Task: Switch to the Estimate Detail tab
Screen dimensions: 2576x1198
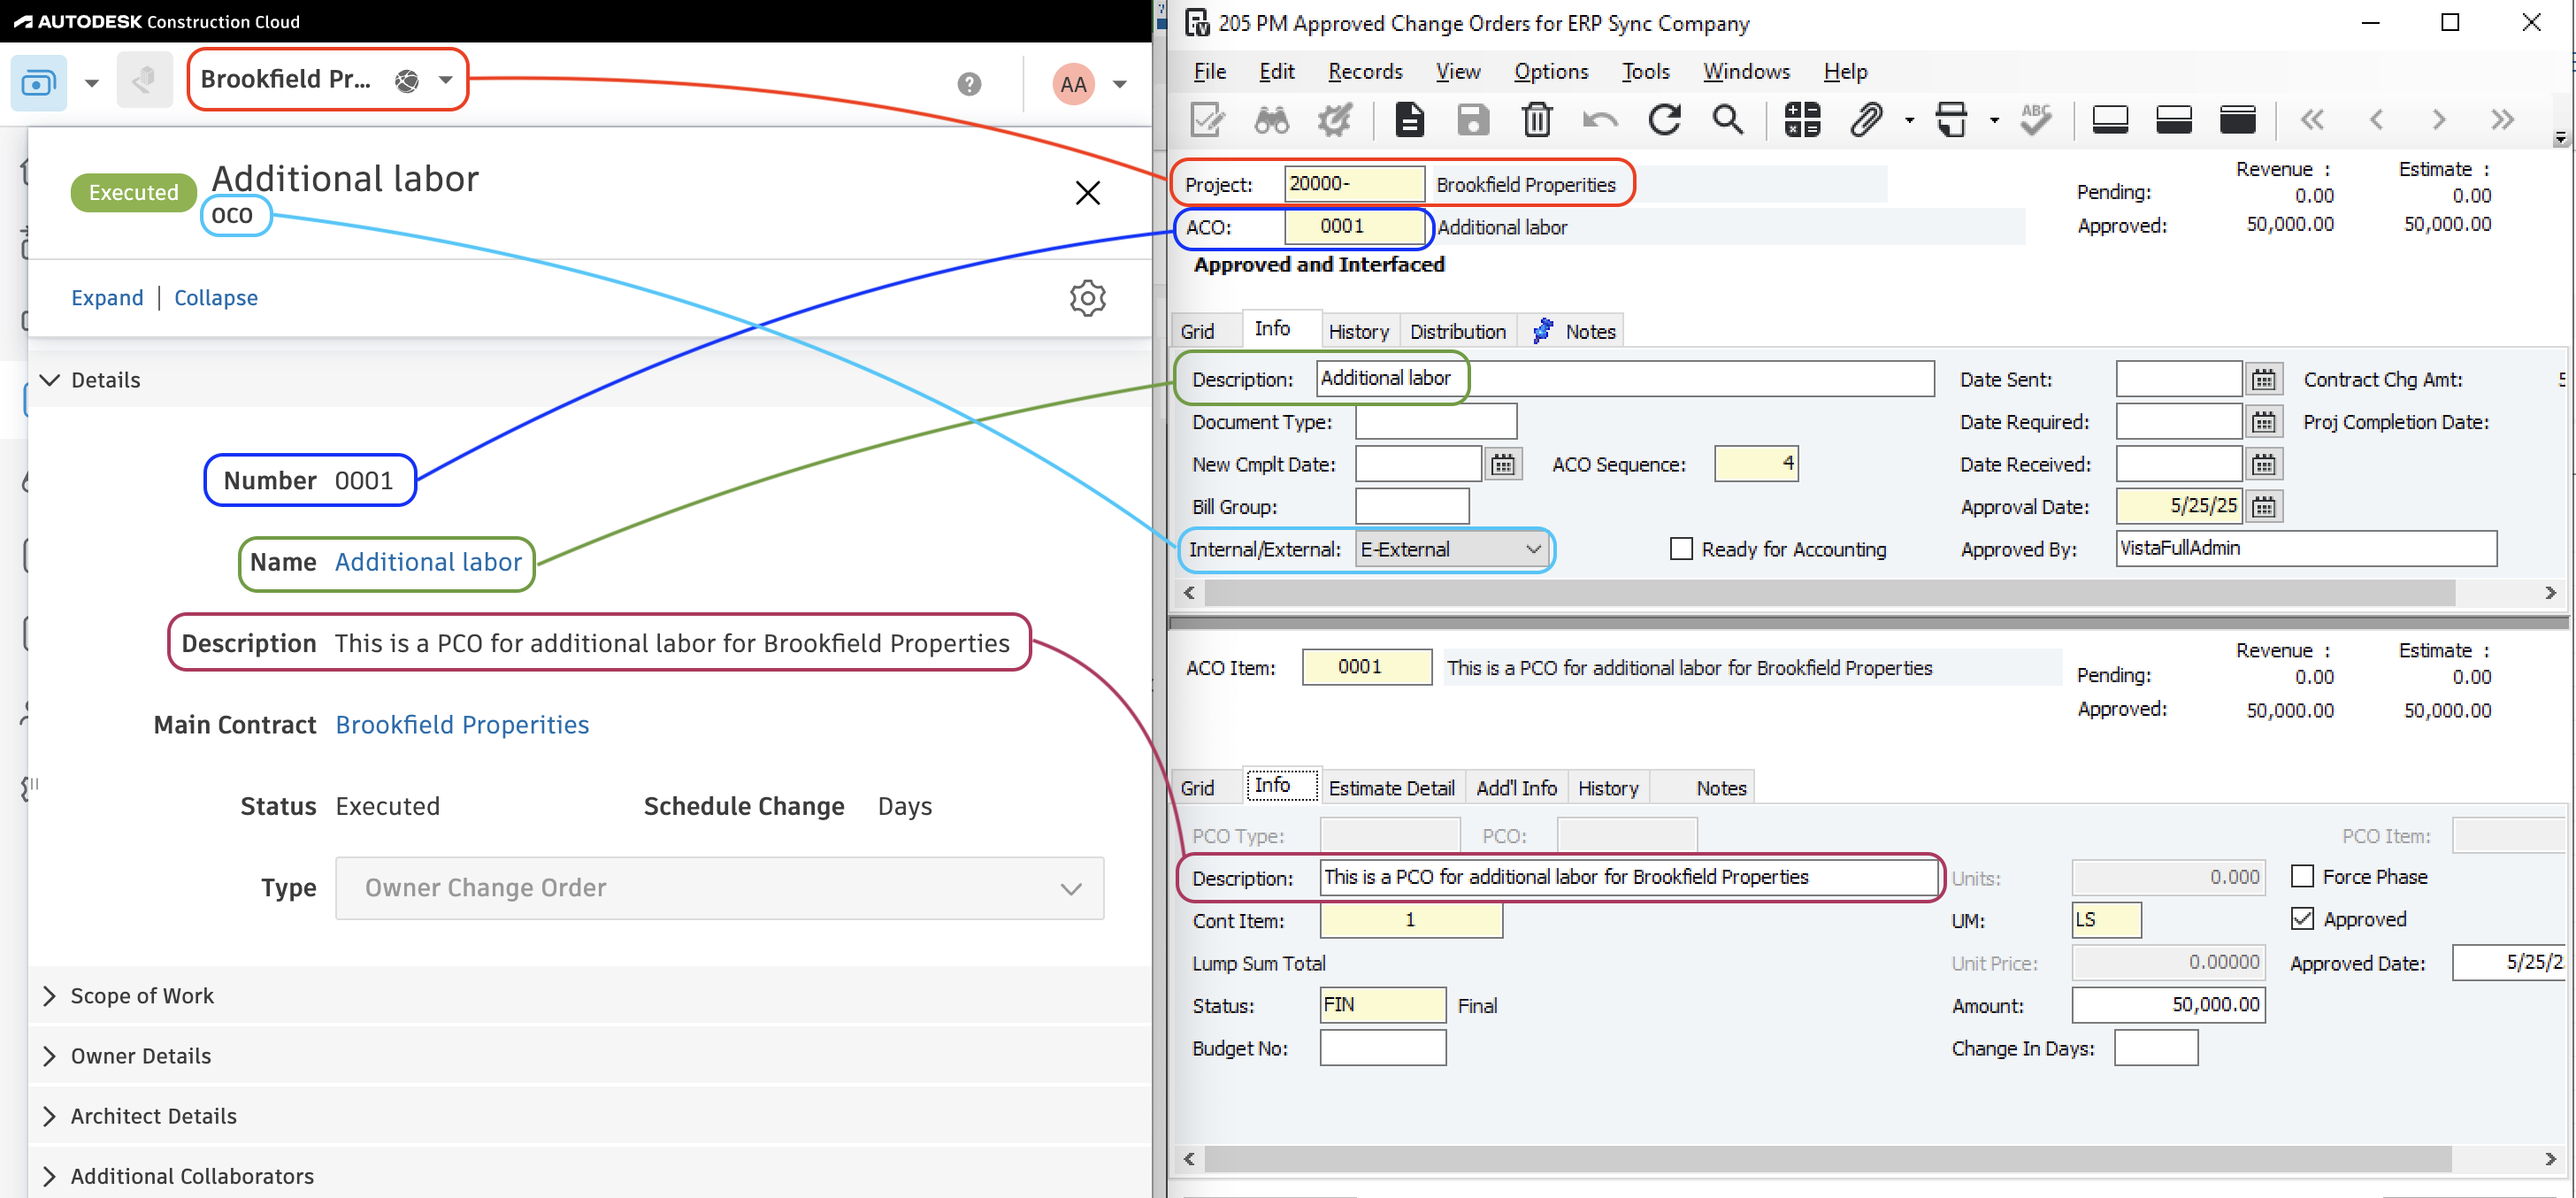Action: (x=1391, y=788)
